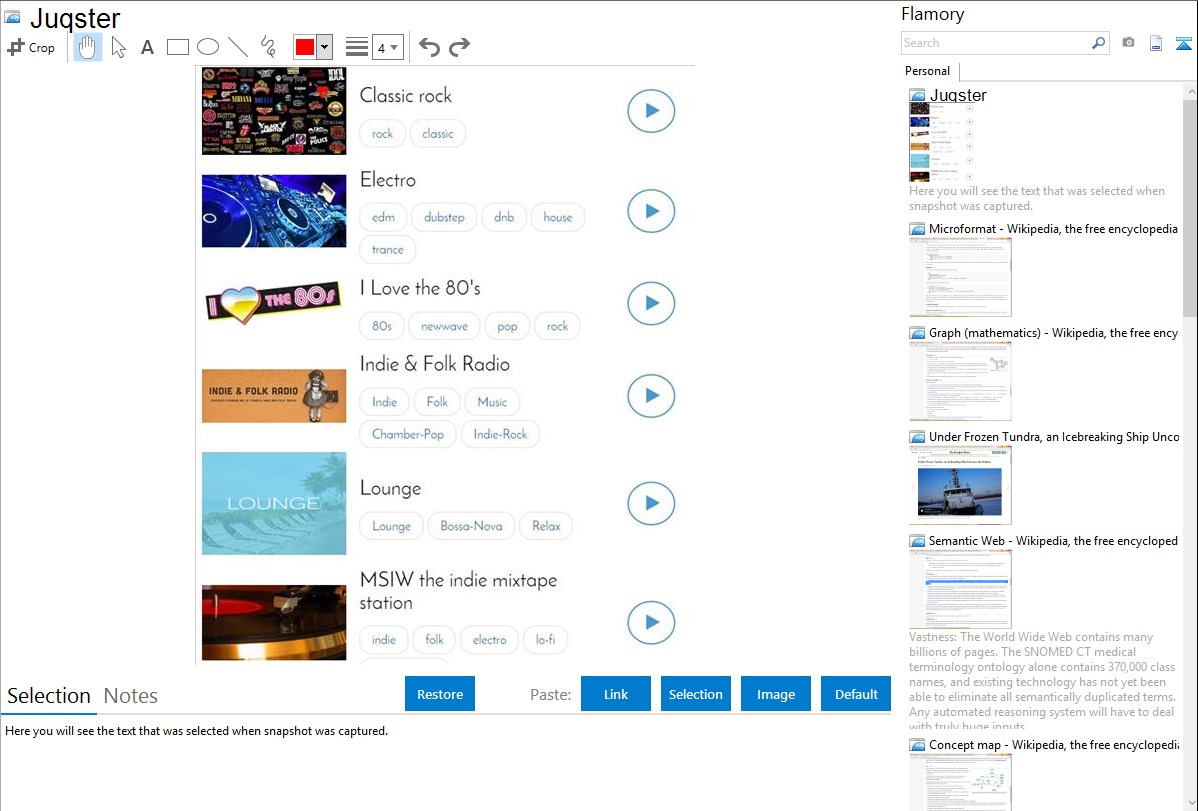The height and width of the screenshot is (811, 1198).
Task: Open the color picker dropdown arrow
Action: click(x=324, y=47)
